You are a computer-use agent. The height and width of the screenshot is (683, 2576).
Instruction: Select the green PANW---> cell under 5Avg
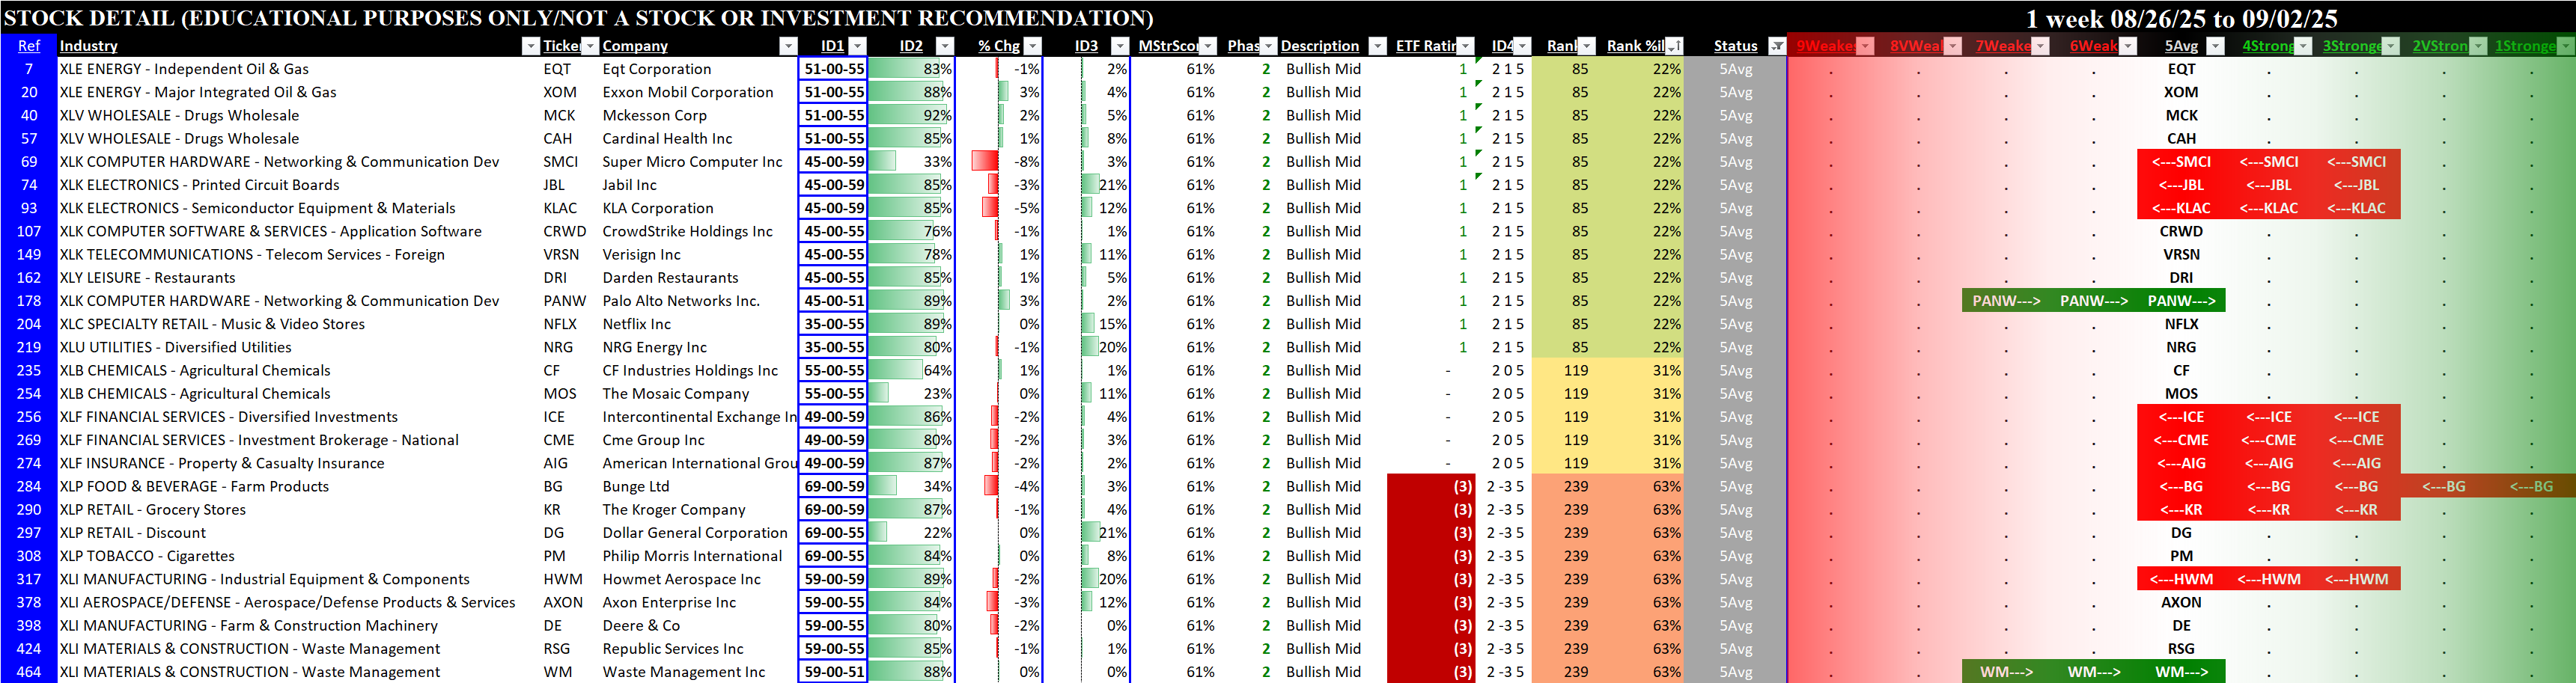click(x=2181, y=301)
